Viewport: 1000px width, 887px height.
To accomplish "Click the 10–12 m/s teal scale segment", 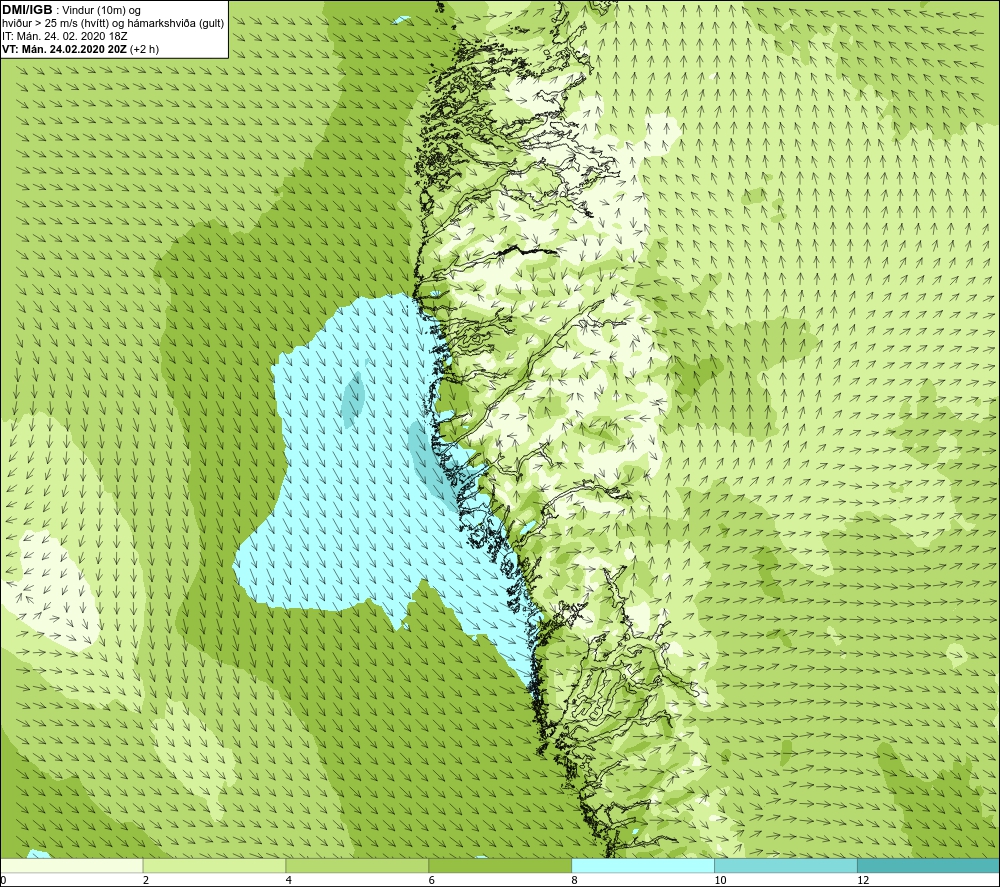I will (786, 866).
